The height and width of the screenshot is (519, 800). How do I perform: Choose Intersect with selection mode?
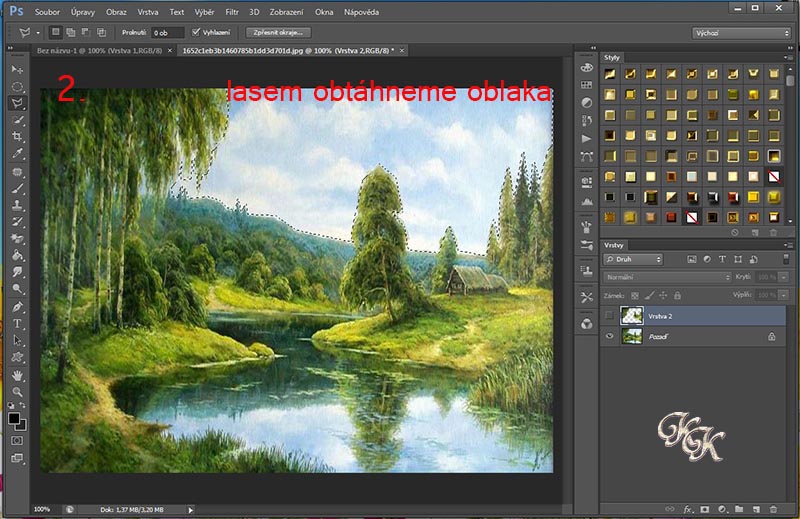102,32
